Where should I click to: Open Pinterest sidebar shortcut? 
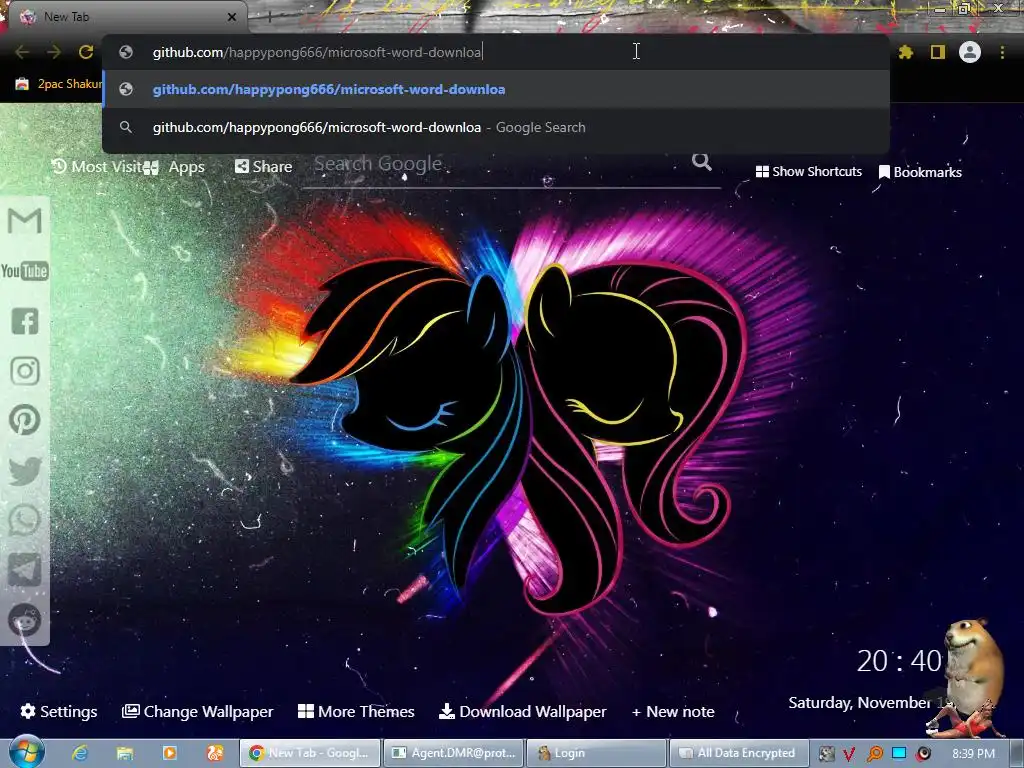[x=25, y=420]
